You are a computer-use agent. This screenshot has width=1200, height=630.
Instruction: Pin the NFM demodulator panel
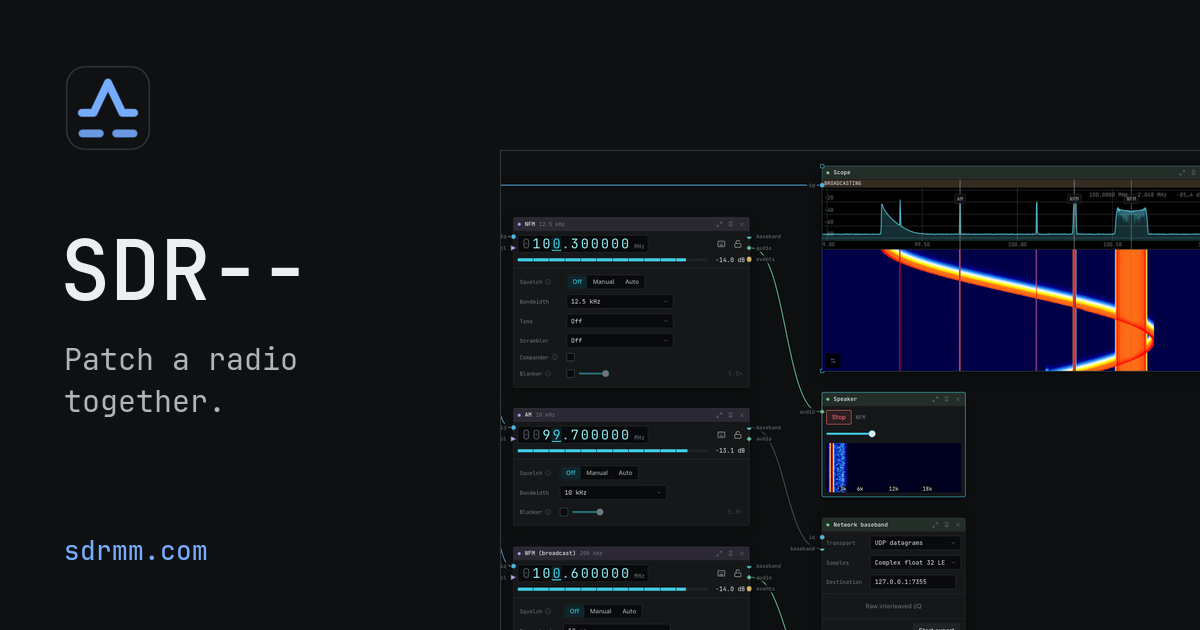tap(730, 224)
